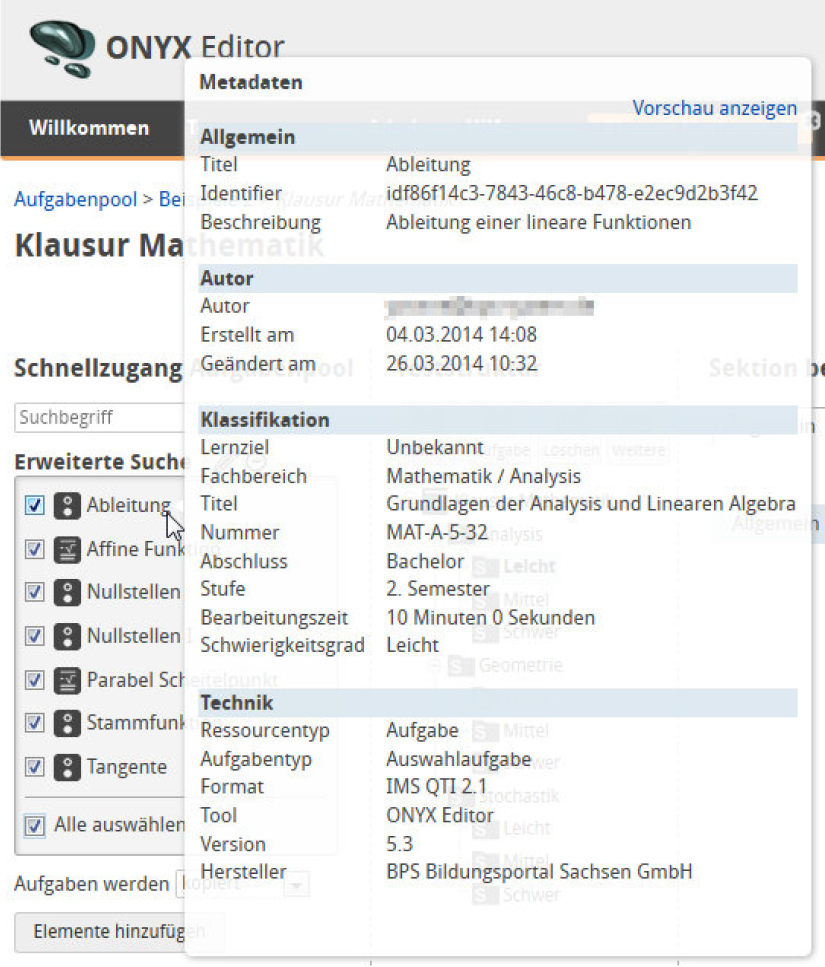This screenshot has height=967, width=825.
Task: Uncheck the Tangente checkbox
Action: [33, 767]
